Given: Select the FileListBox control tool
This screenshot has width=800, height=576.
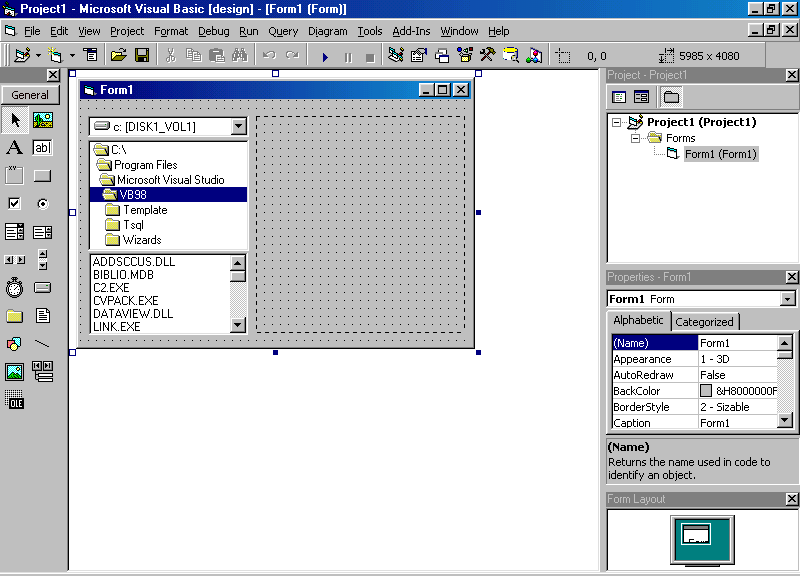Looking at the screenshot, I should click(43, 316).
